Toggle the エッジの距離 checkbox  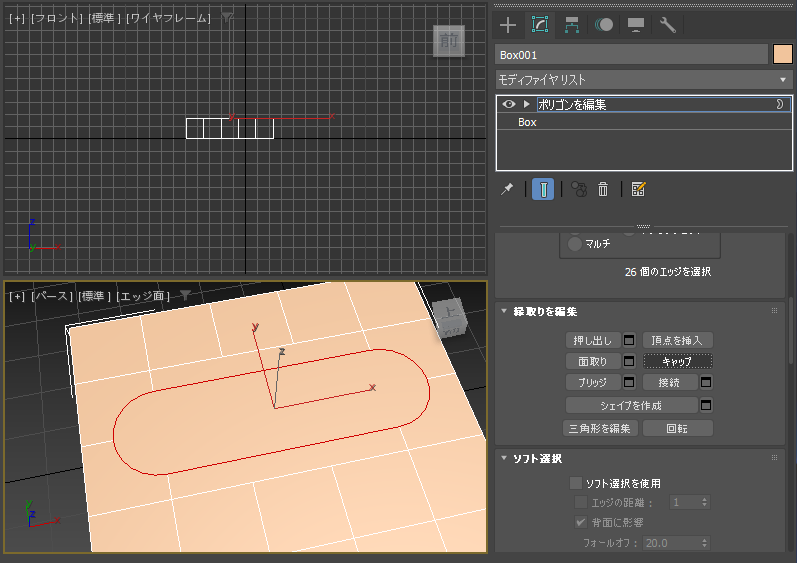click(580, 503)
